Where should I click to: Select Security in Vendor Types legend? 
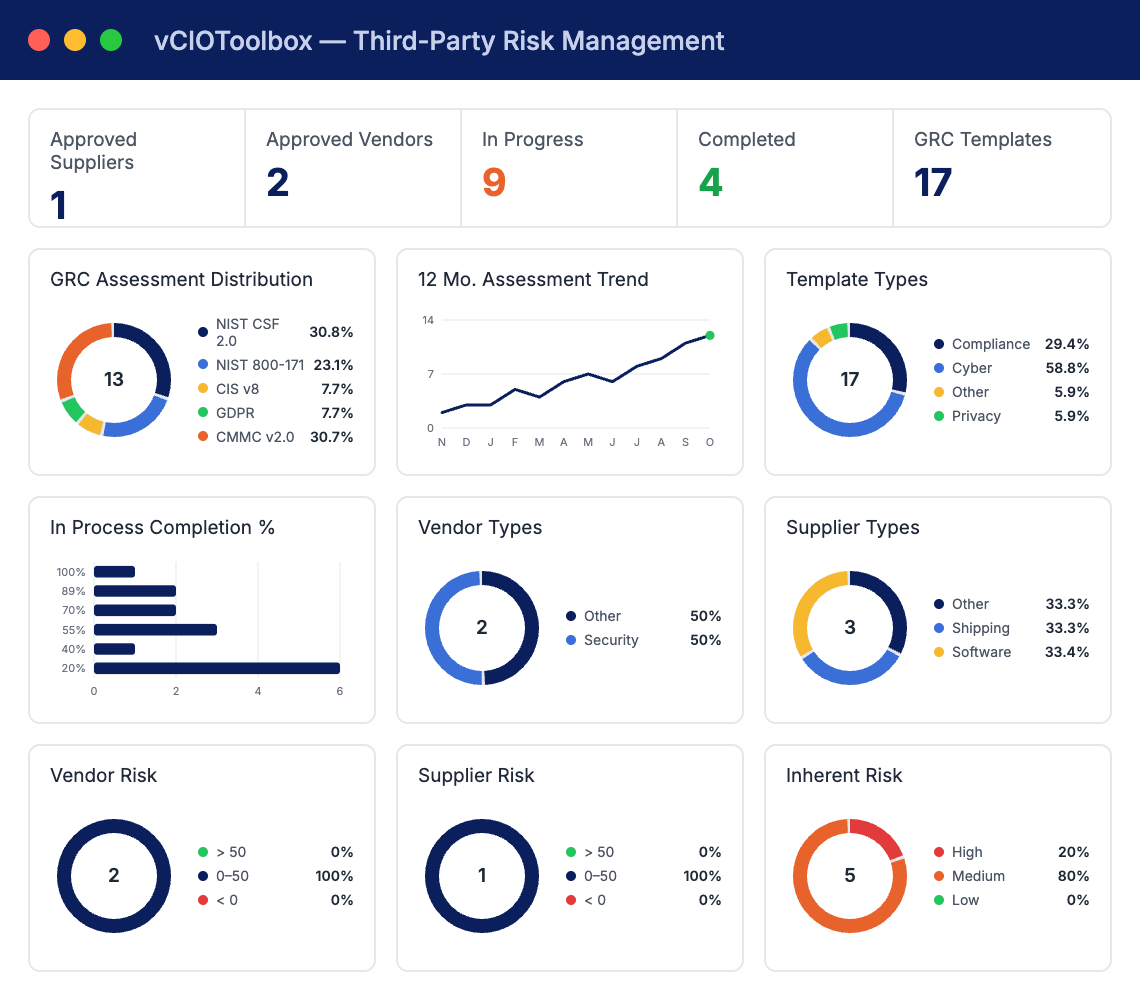tap(643, 640)
